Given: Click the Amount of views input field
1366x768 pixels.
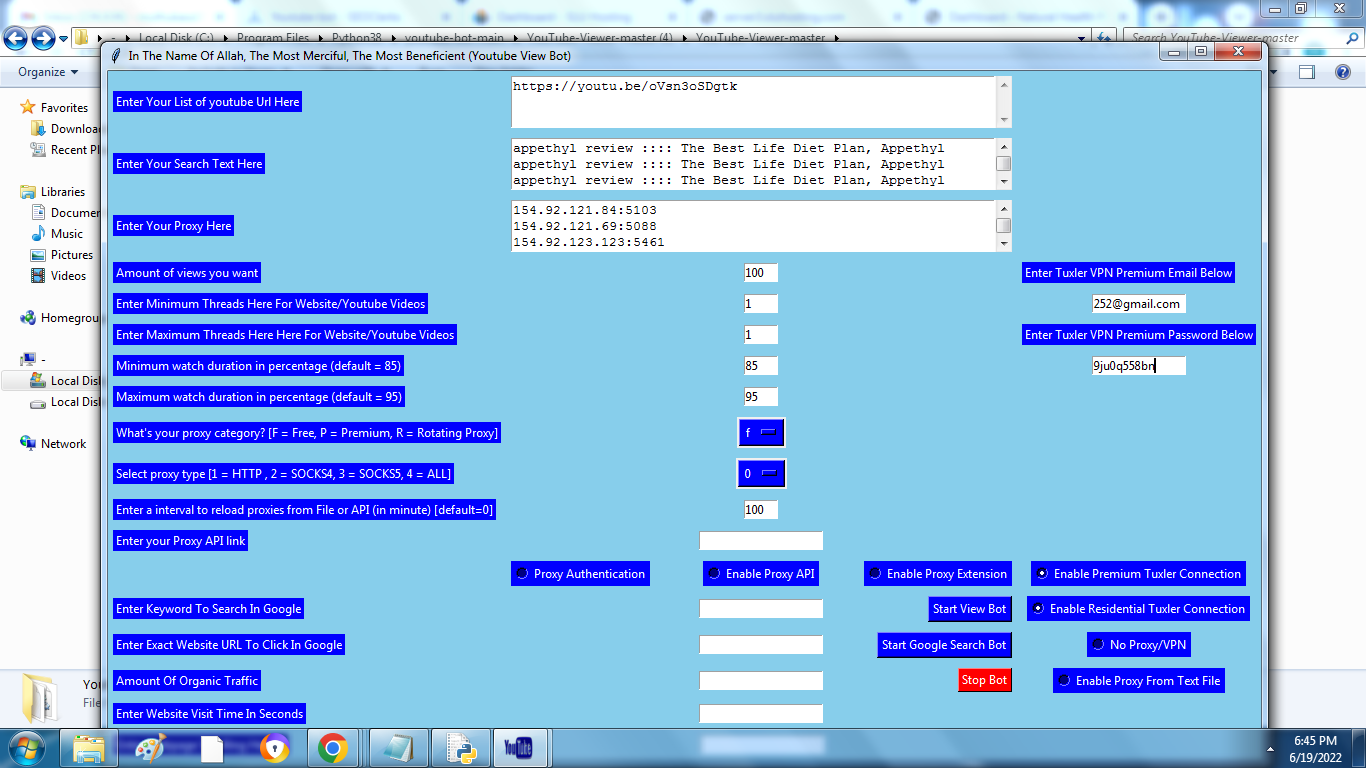Looking at the screenshot, I should pos(760,272).
